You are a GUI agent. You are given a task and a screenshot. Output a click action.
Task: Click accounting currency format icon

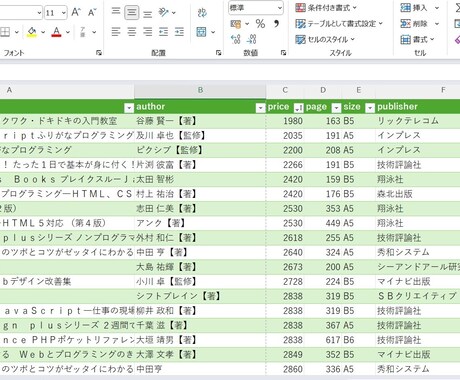coord(236,24)
